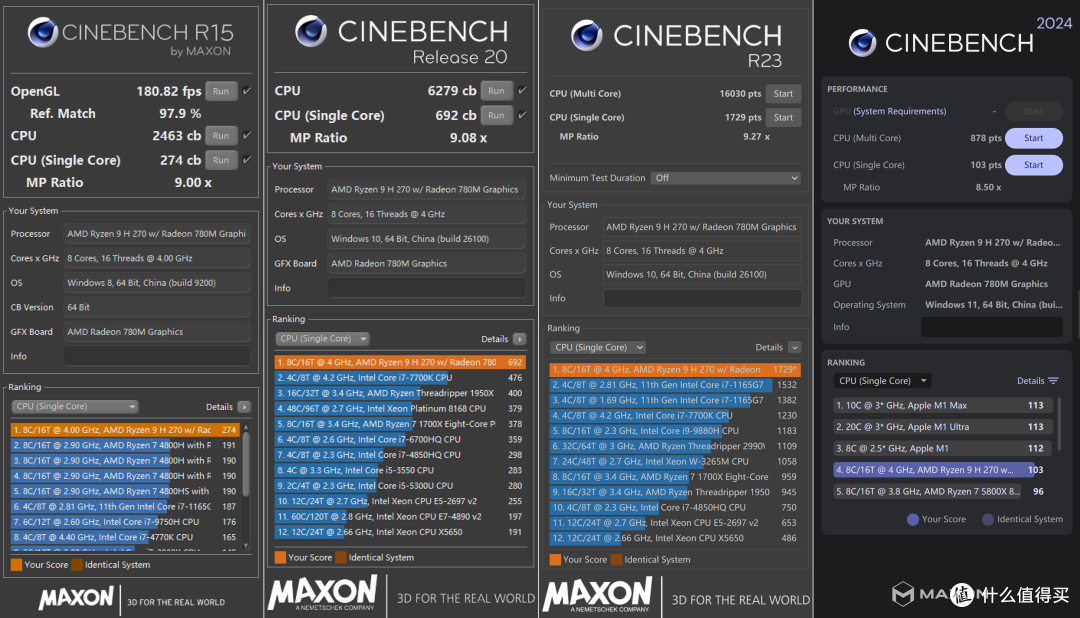Click Details filter icon in Cinebench 2024
1080x618 pixels.
click(1053, 381)
